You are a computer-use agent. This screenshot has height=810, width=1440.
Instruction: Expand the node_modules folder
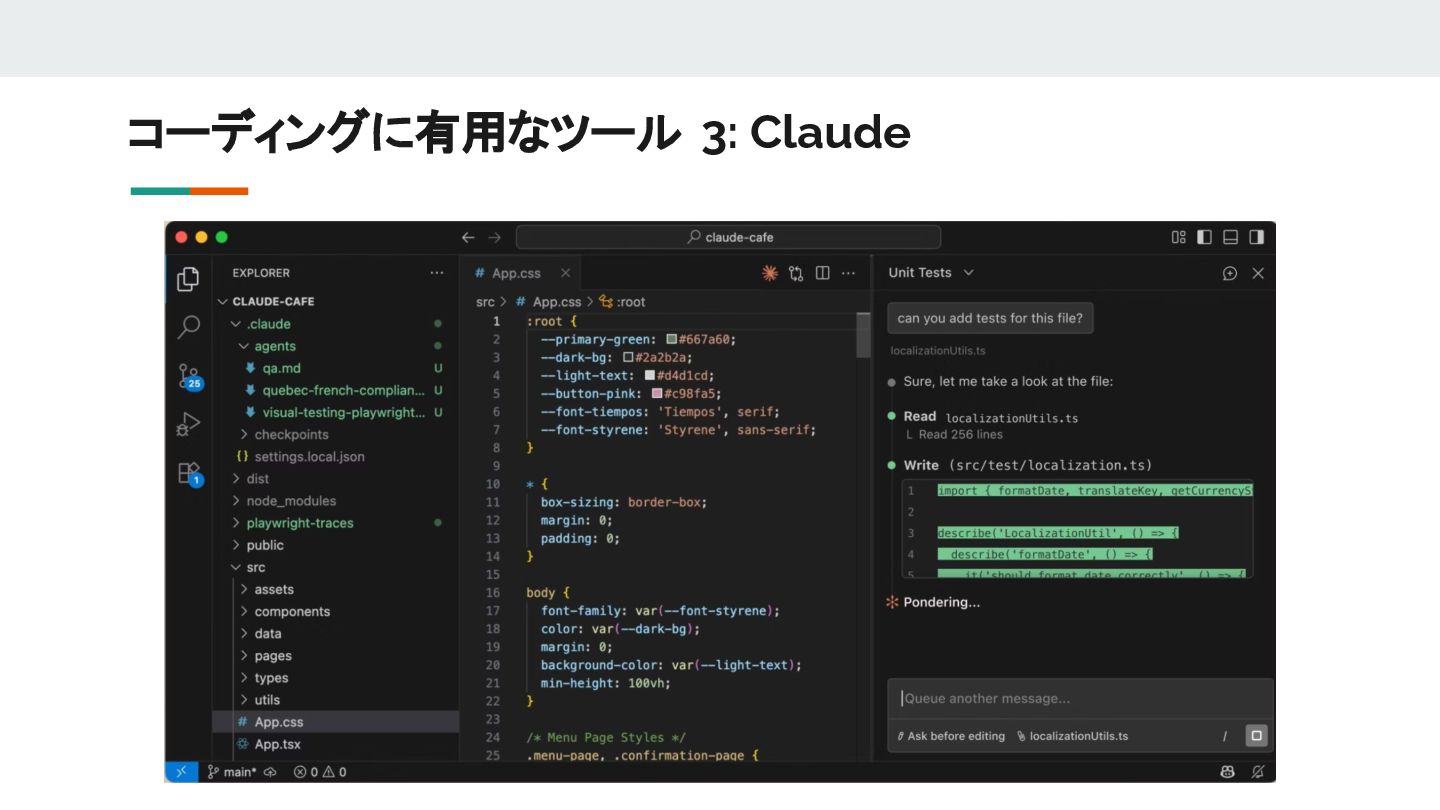point(336,501)
